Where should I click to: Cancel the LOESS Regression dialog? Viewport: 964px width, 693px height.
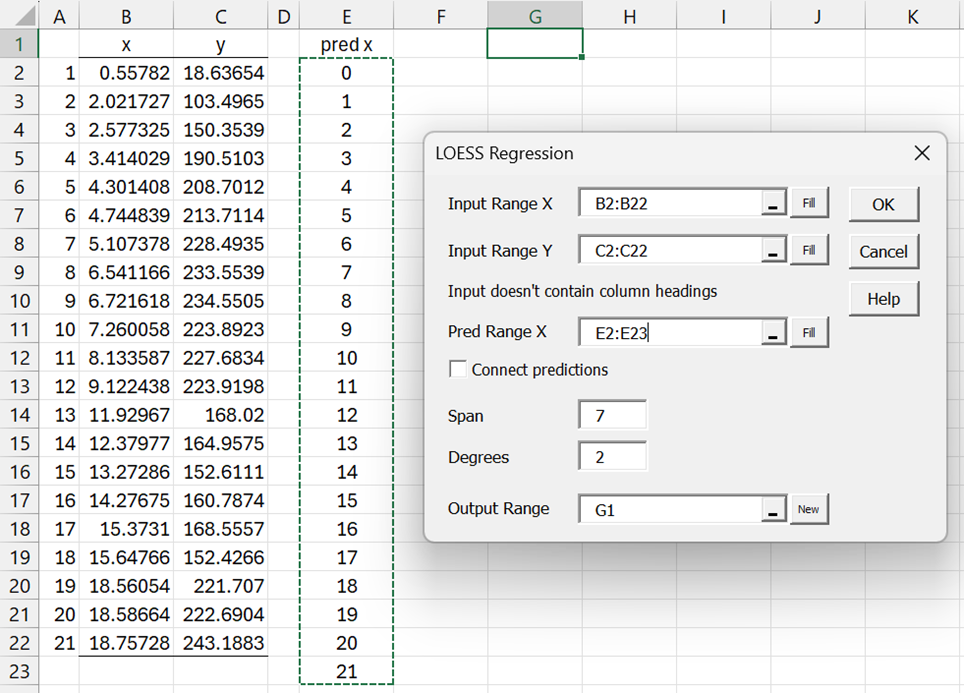pyautogui.click(x=883, y=252)
